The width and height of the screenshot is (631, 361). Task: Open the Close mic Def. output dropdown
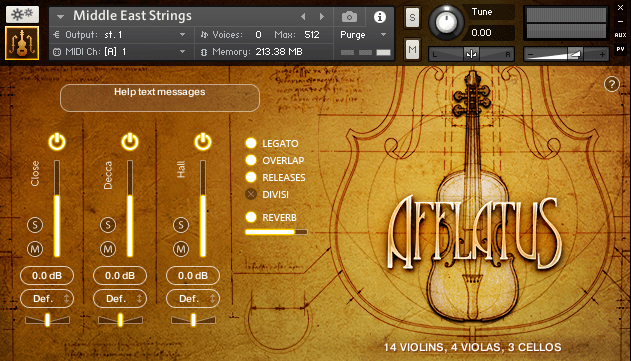click(47, 299)
